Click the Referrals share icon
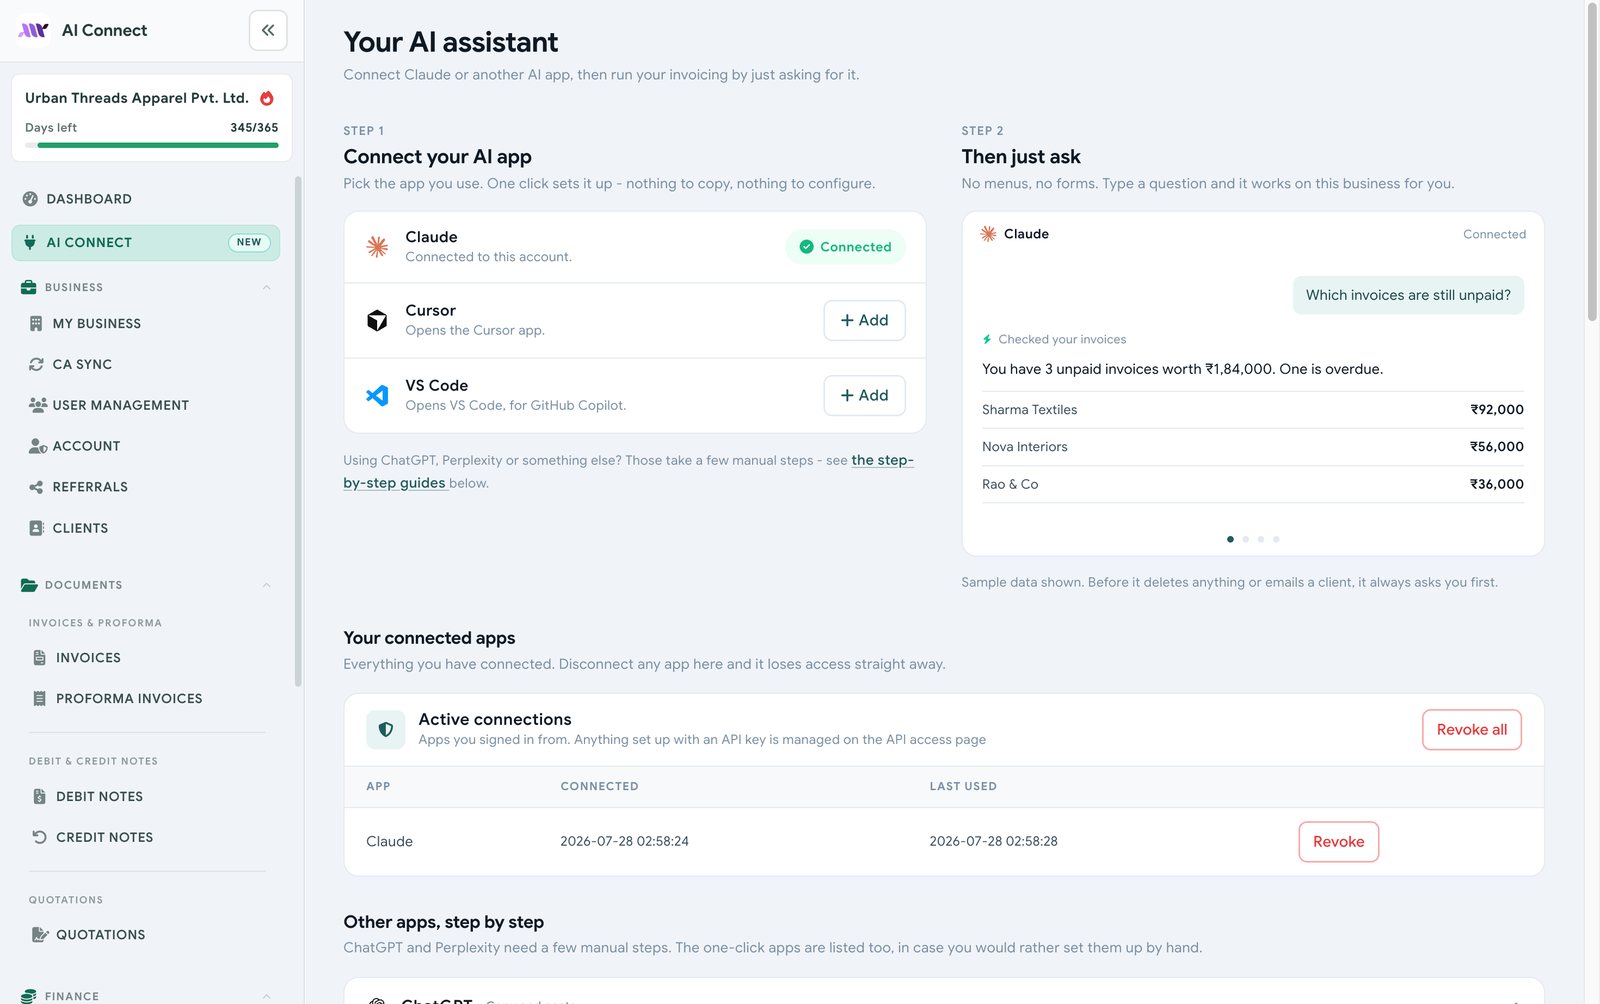 click(x=36, y=487)
